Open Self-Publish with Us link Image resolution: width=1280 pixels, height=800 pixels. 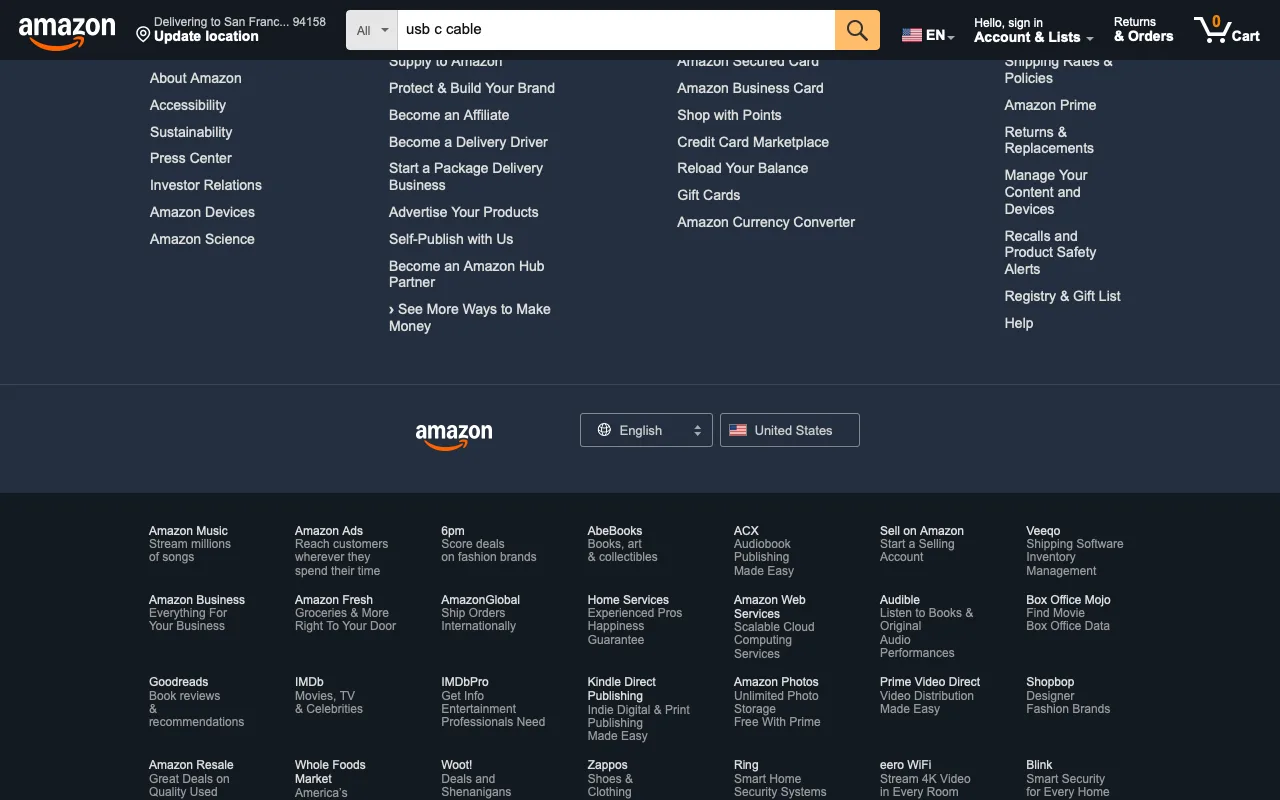point(451,239)
